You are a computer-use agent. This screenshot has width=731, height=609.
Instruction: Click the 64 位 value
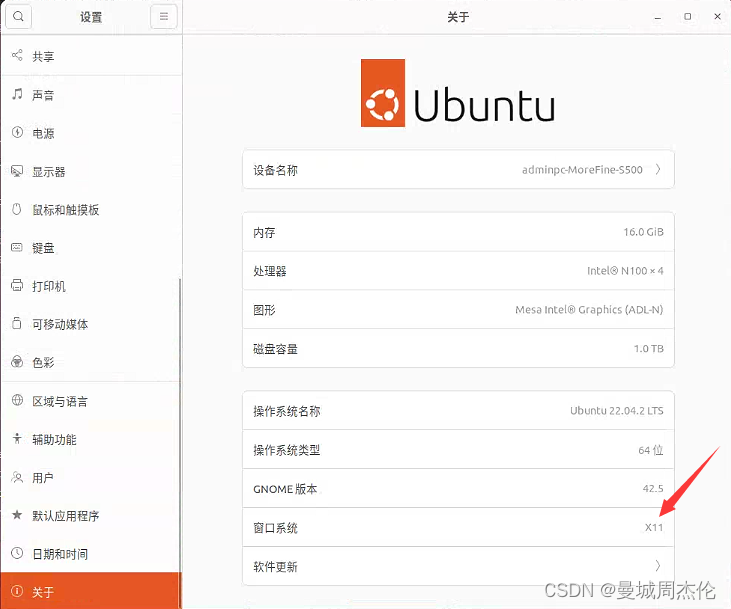650,450
